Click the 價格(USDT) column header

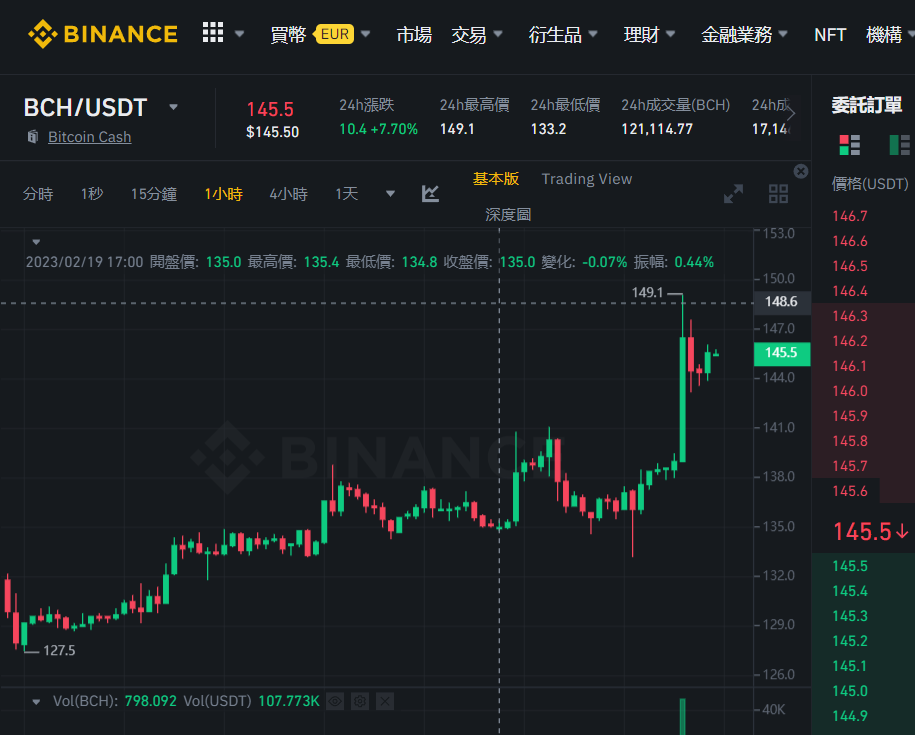pyautogui.click(x=869, y=184)
